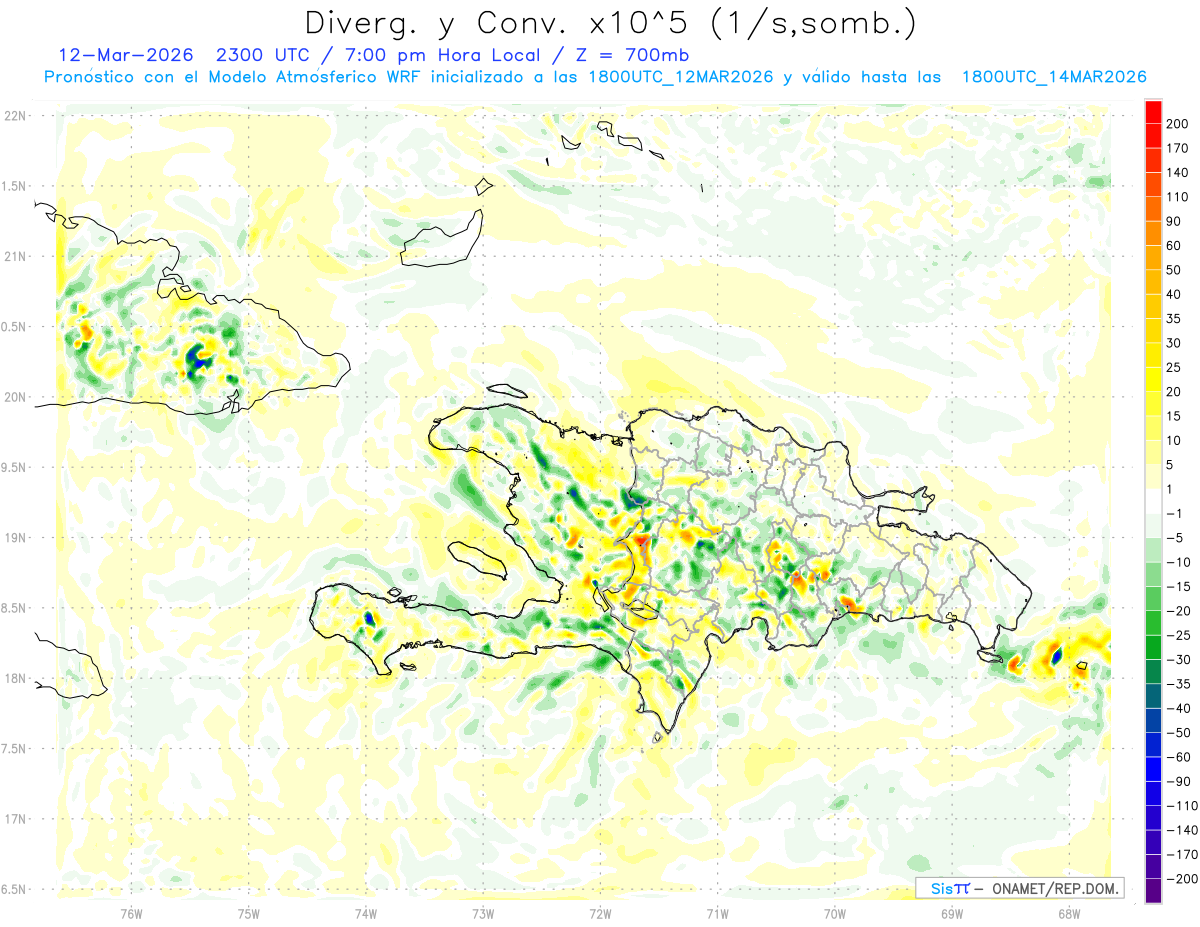Image resolution: width=1200 pixels, height=927 pixels.
Task: Click the "7.5N" latitude label
Action: pos(14,748)
